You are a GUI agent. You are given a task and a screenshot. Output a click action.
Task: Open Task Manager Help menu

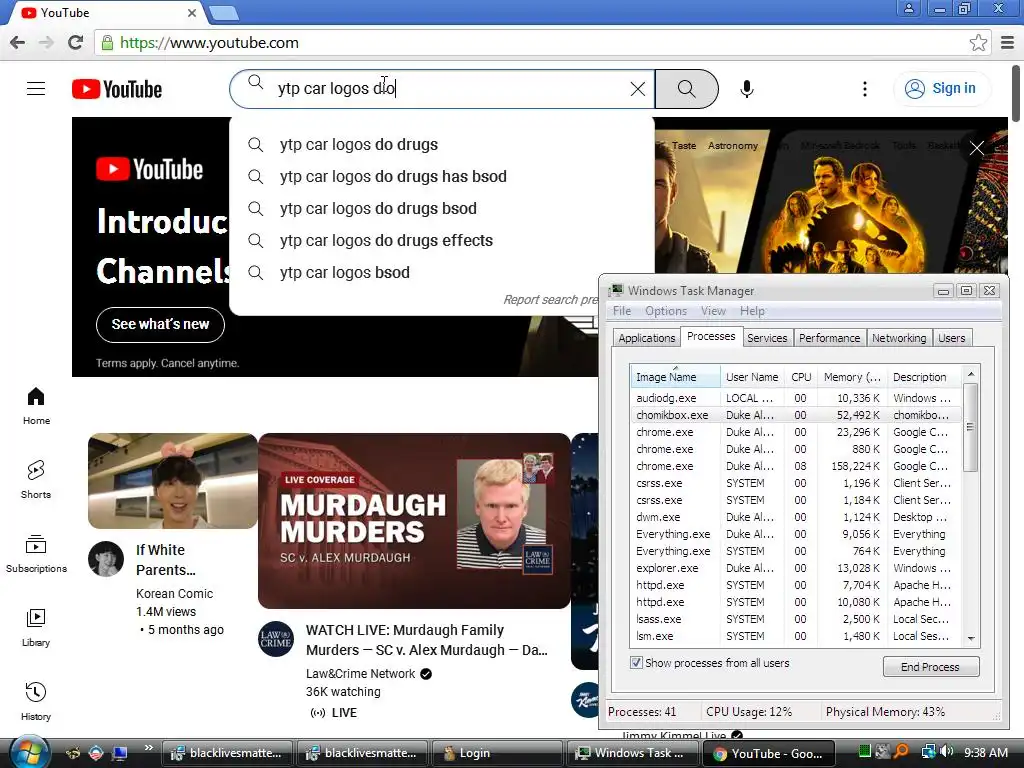[752, 311]
